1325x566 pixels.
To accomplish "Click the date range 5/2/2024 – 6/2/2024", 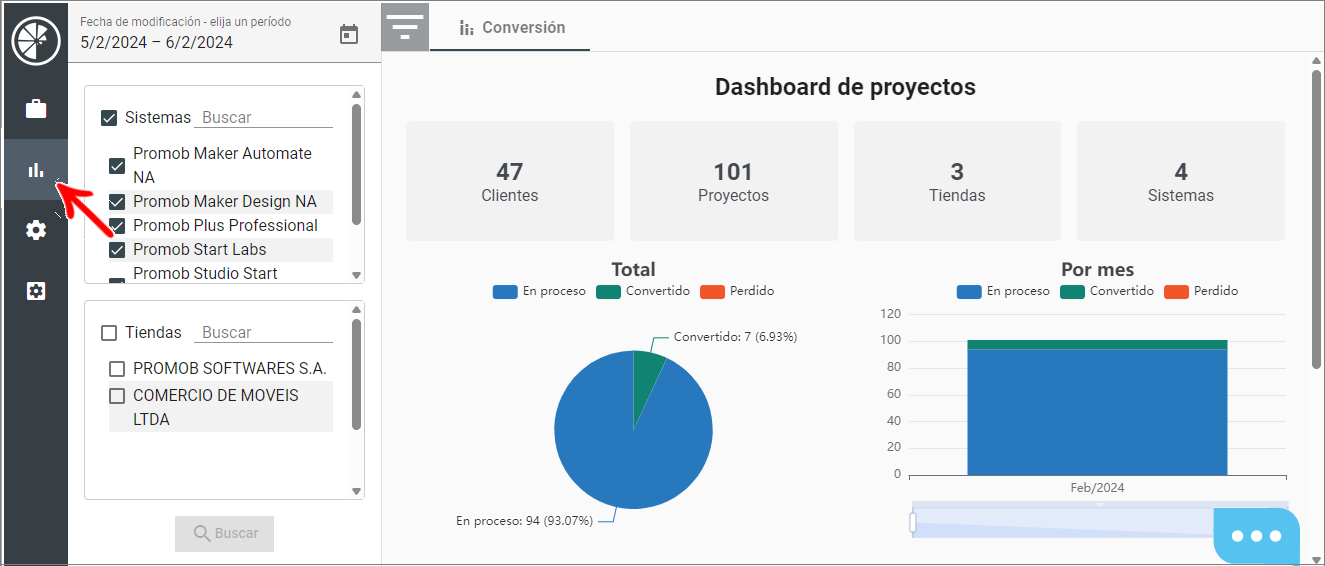I will [157, 42].
